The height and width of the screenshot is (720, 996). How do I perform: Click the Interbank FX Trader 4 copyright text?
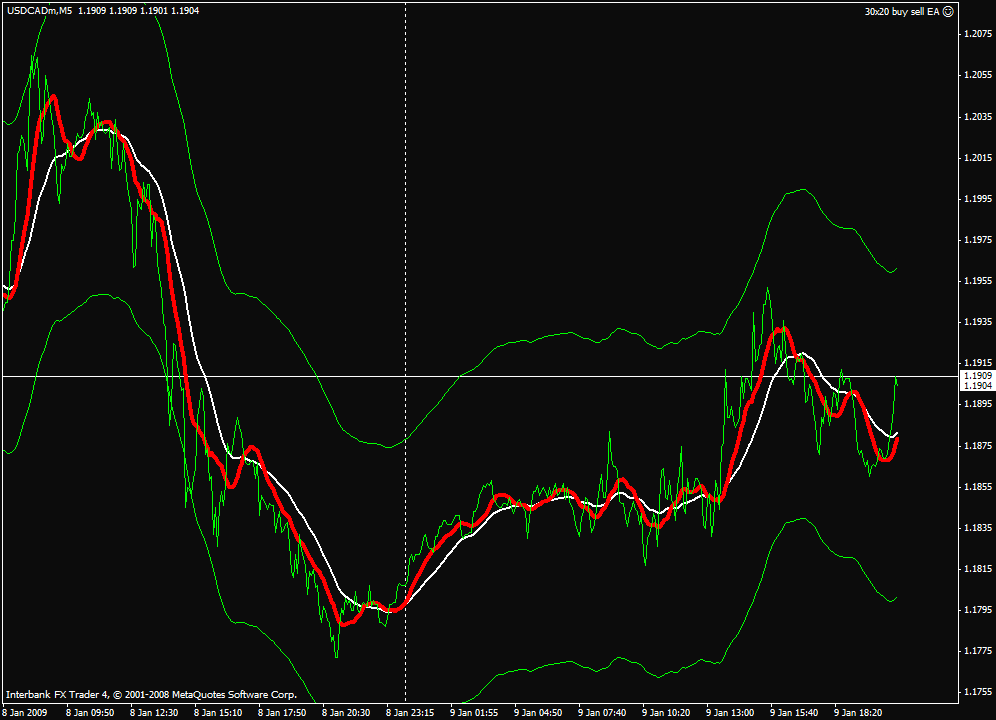pyautogui.click(x=151, y=695)
